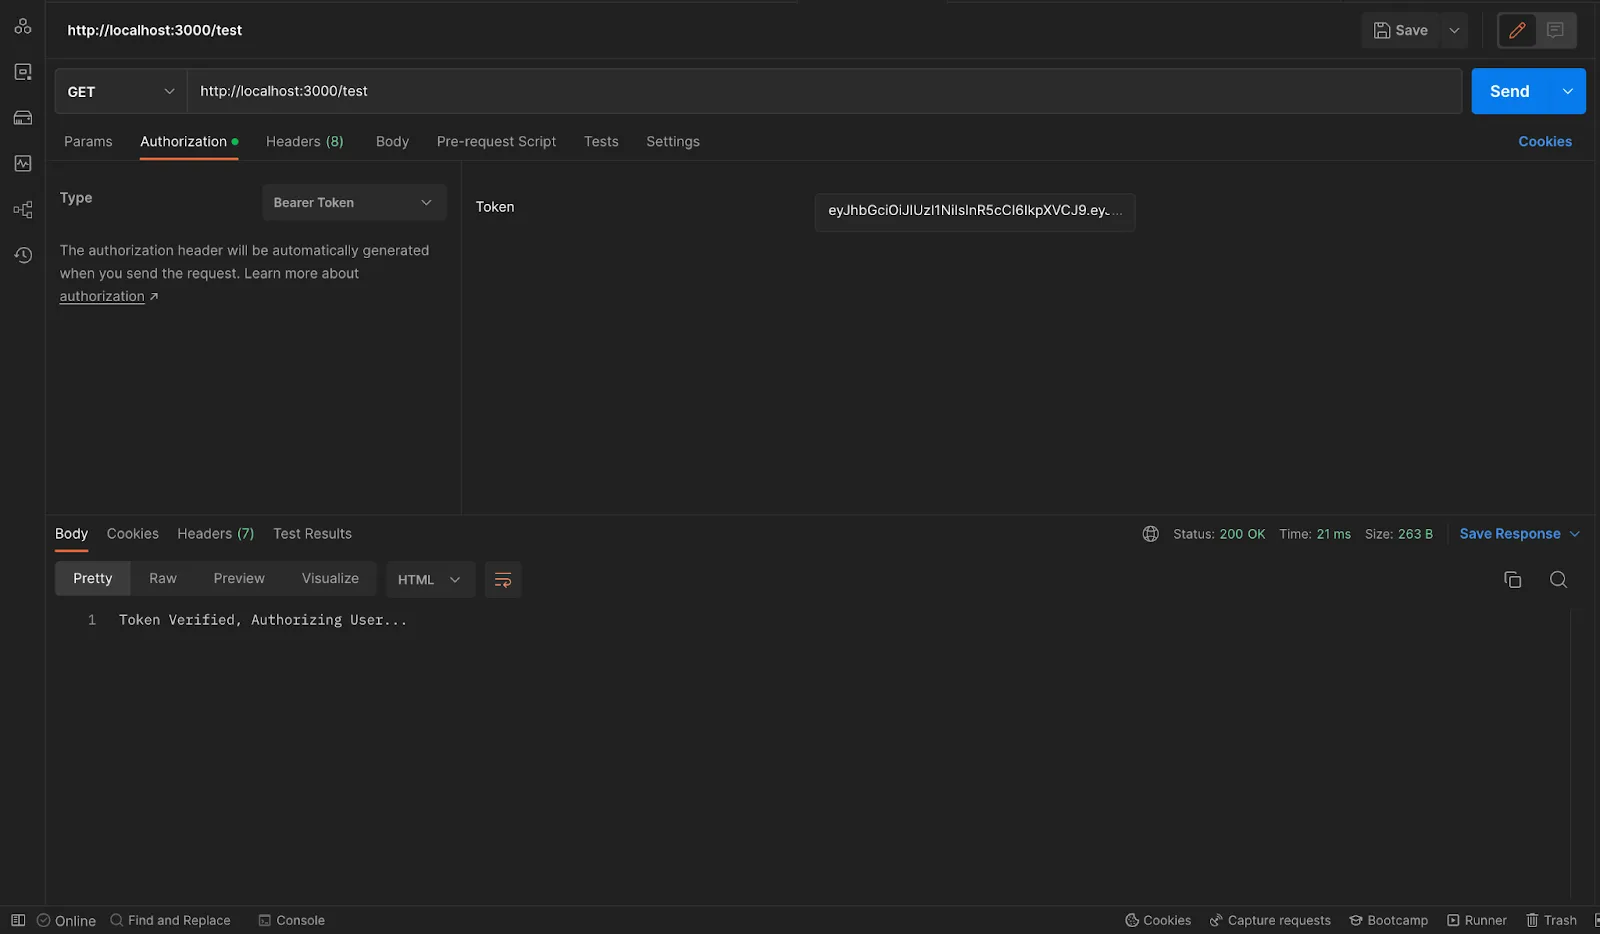
Task: Click the Token value input field
Action: pos(975,211)
